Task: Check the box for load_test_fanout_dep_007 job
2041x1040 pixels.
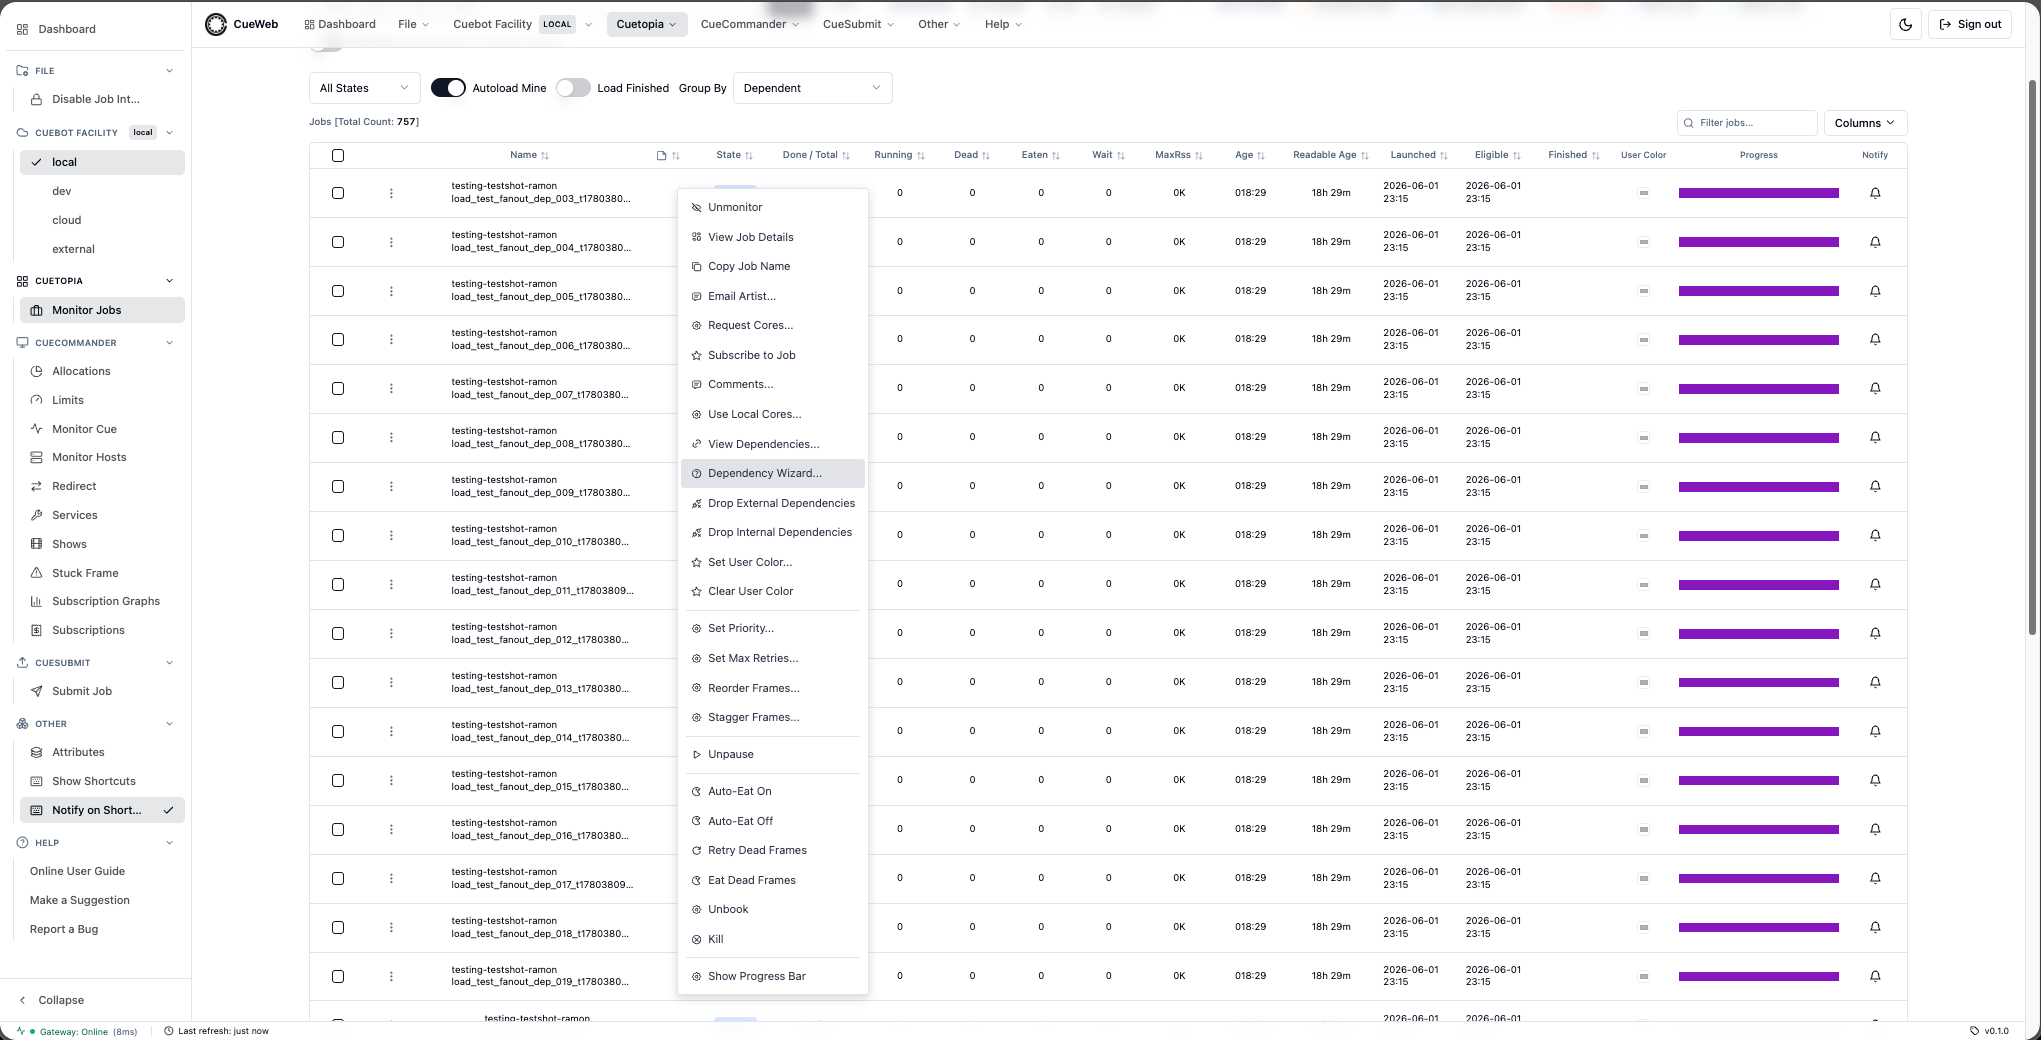Action: [x=338, y=389]
